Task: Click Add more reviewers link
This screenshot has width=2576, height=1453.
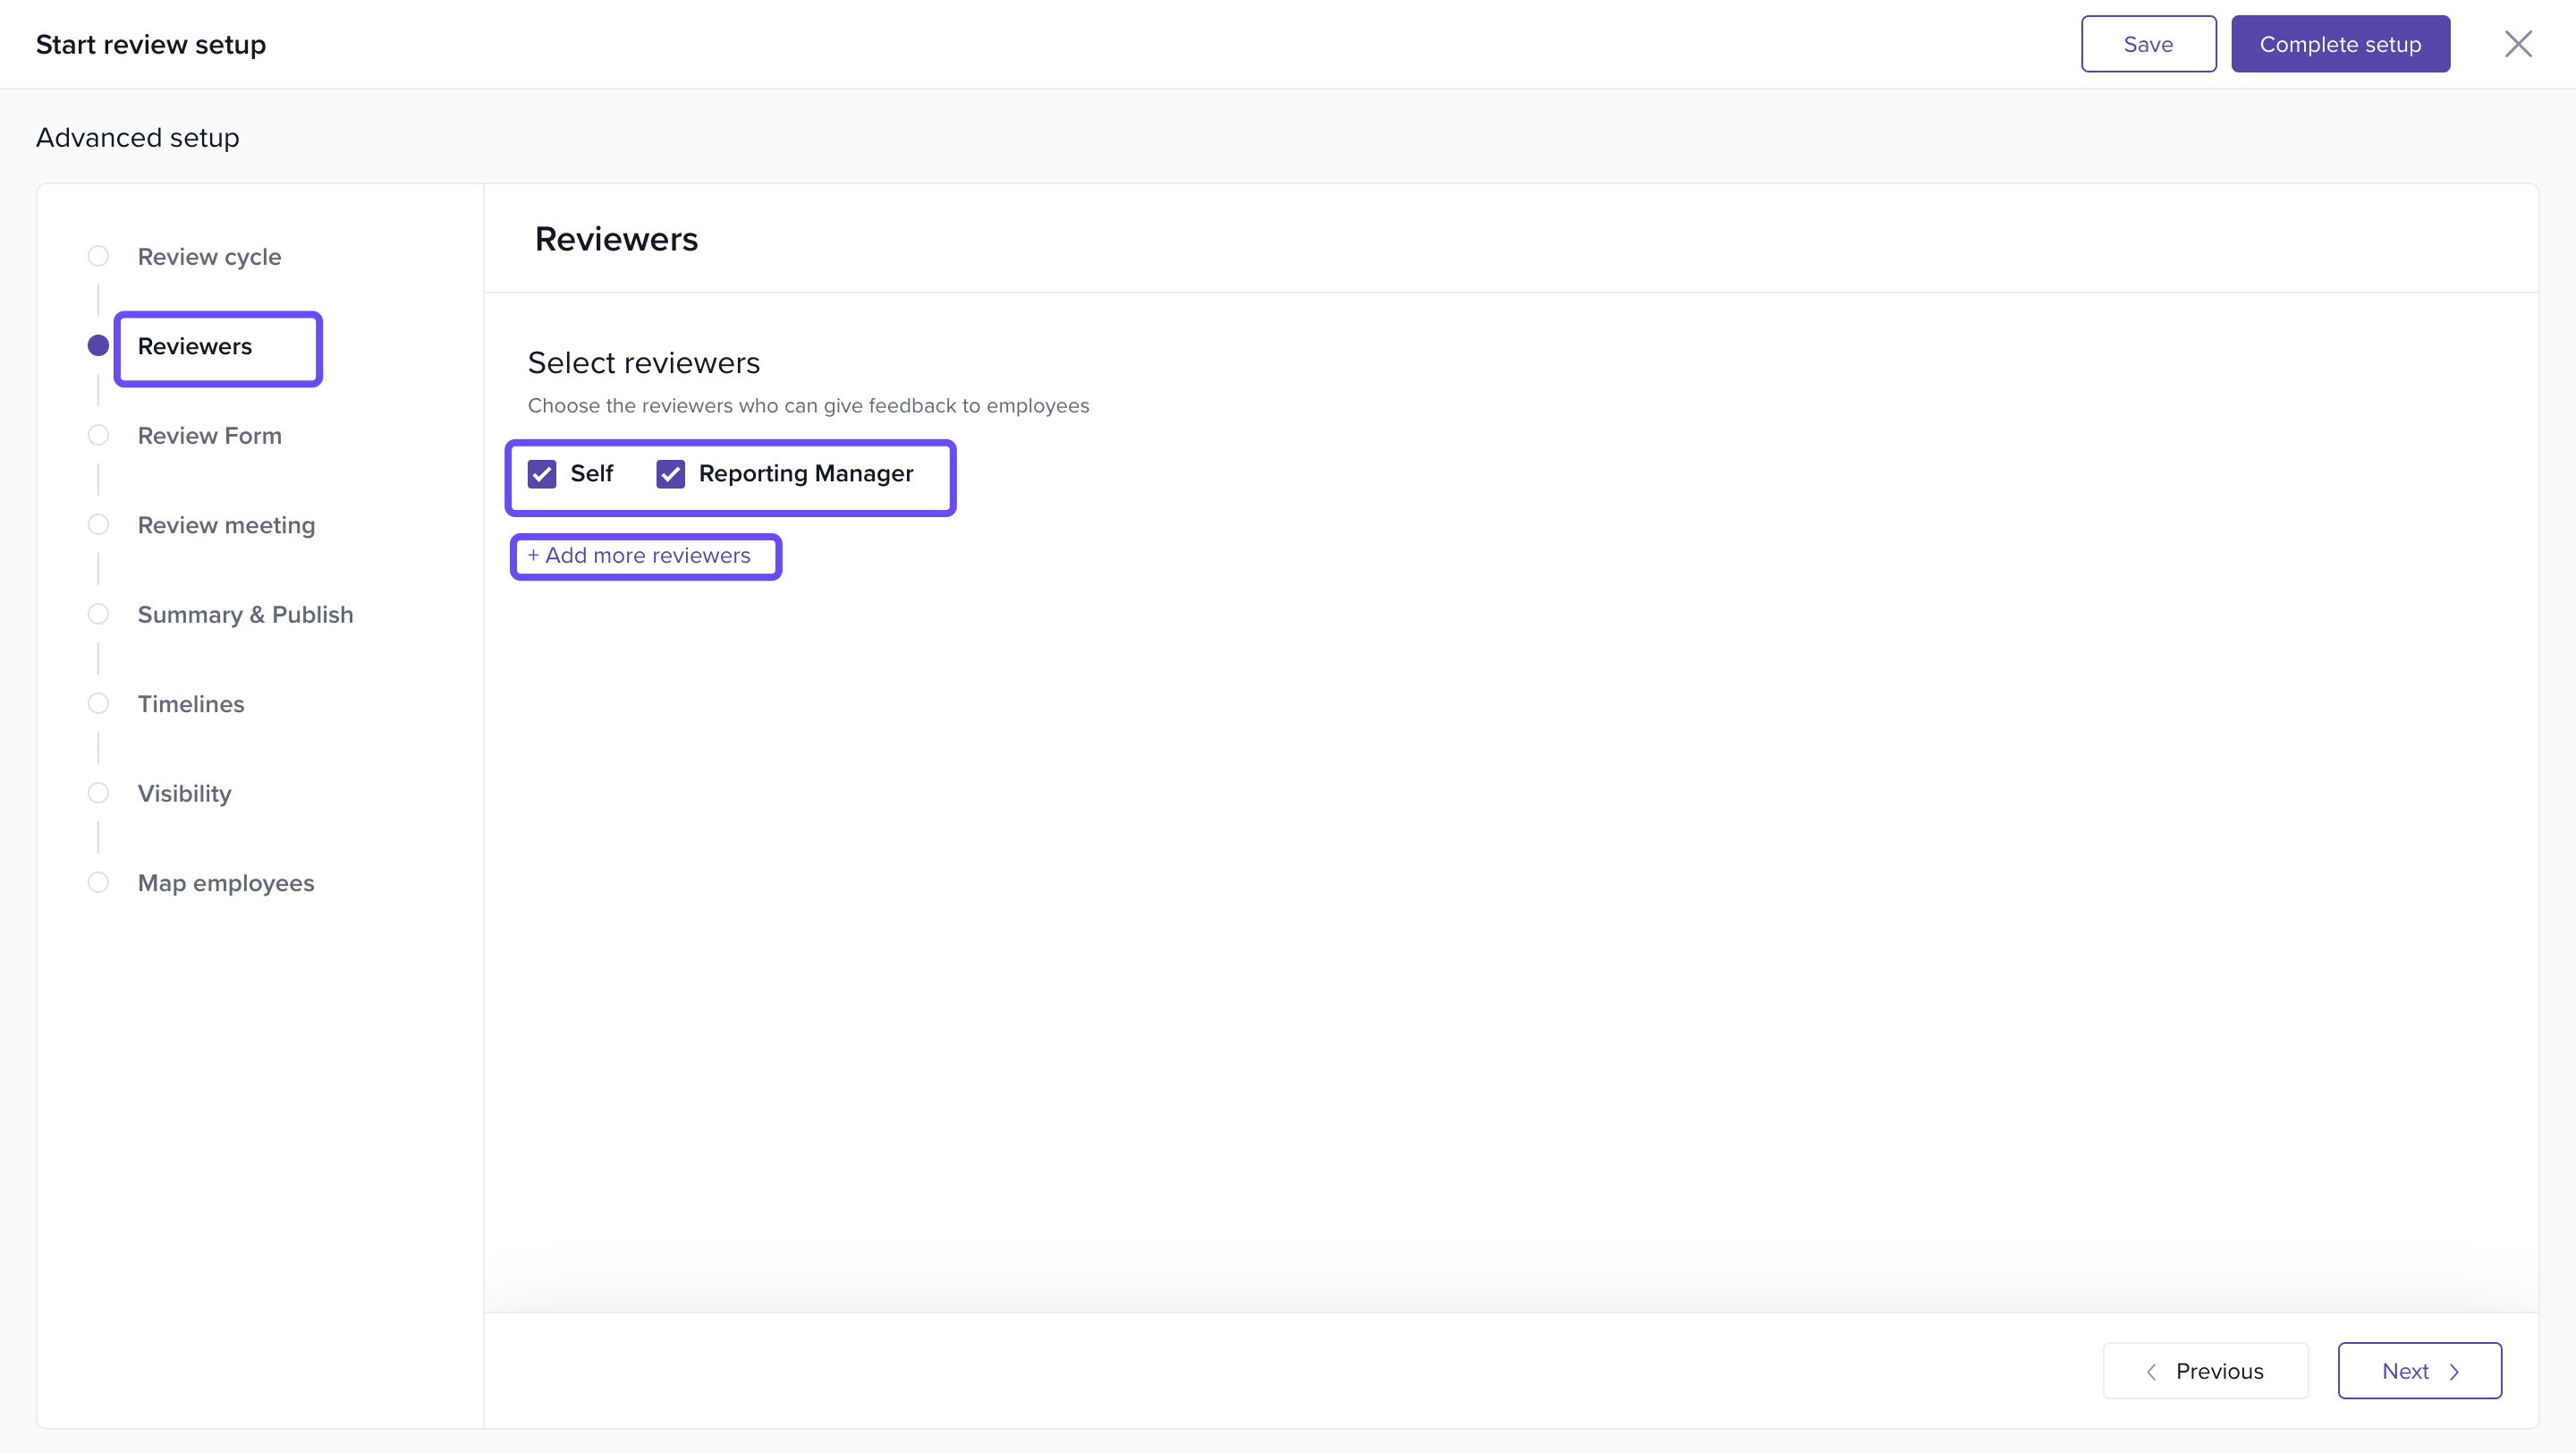Action: [x=639, y=556]
